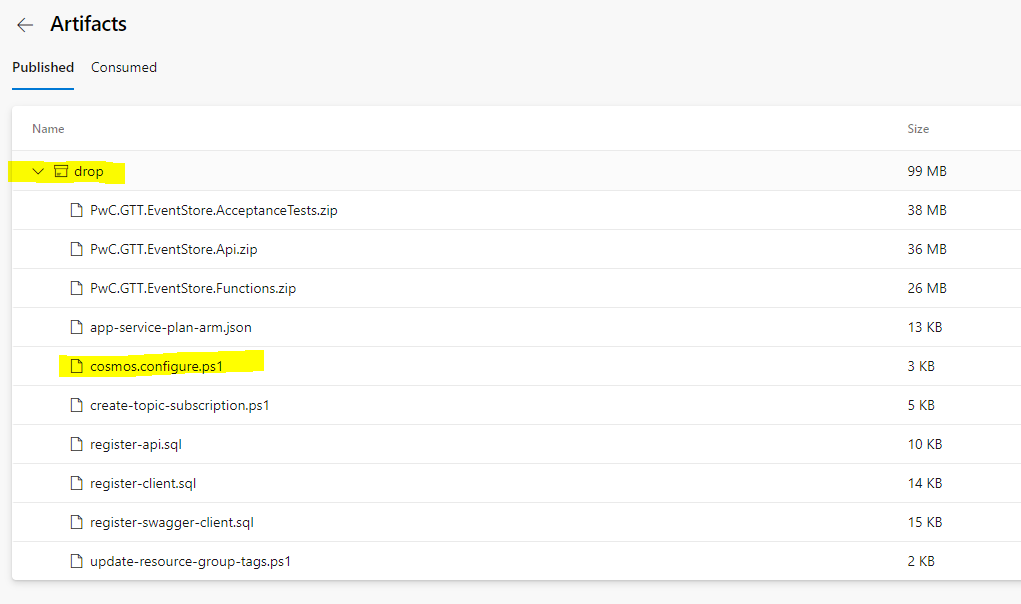
Task: Select the Published tab
Action: click(42, 67)
